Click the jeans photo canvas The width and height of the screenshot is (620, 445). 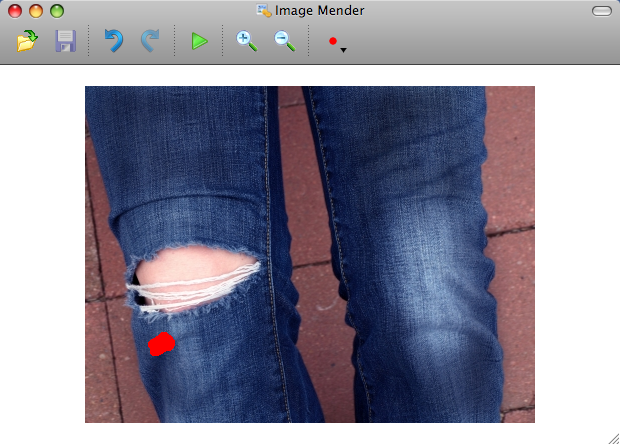[x=310, y=254]
